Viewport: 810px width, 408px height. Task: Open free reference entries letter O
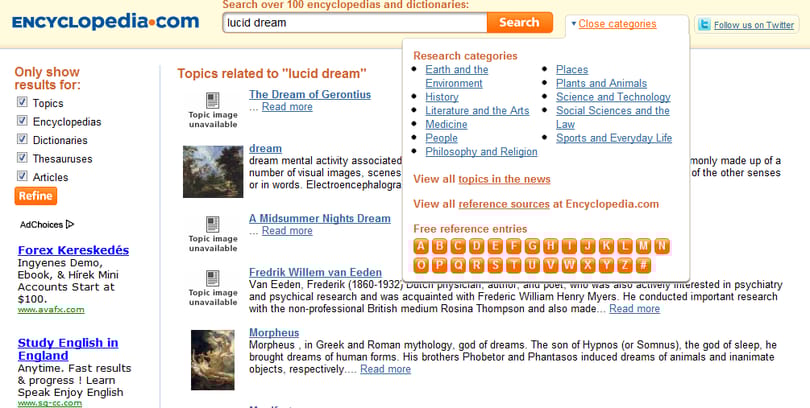click(421, 265)
